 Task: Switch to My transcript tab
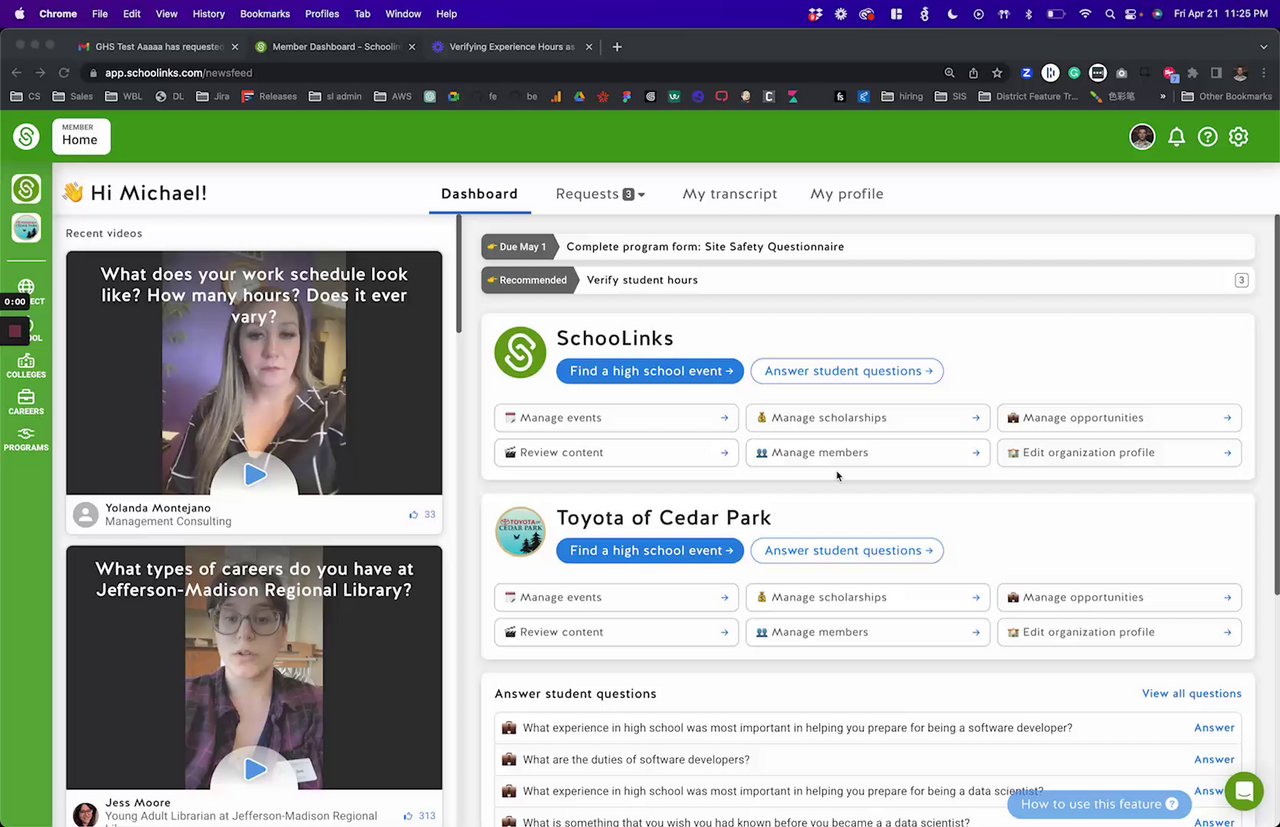pos(729,194)
